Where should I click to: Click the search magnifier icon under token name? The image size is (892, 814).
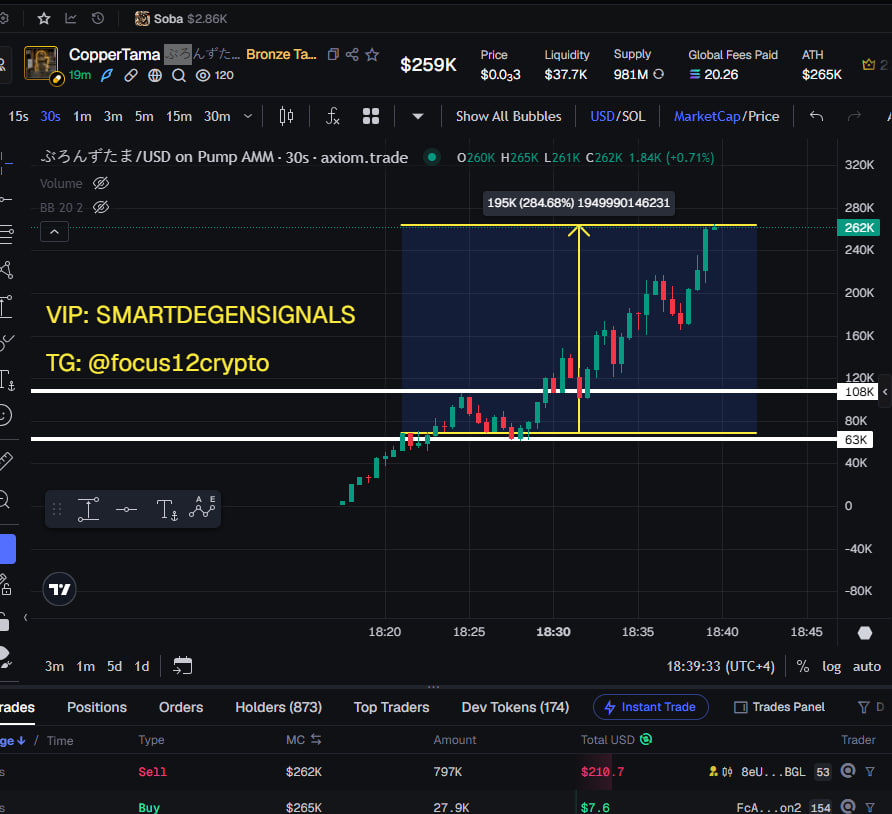click(x=179, y=76)
